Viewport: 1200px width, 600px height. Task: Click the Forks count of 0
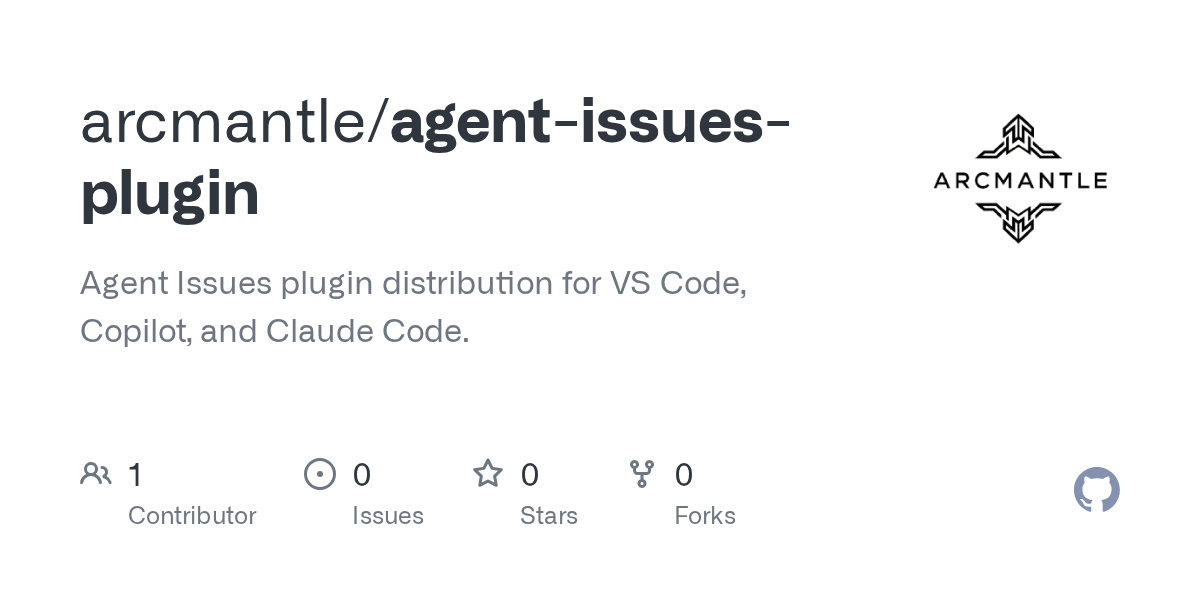tap(683, 474)
